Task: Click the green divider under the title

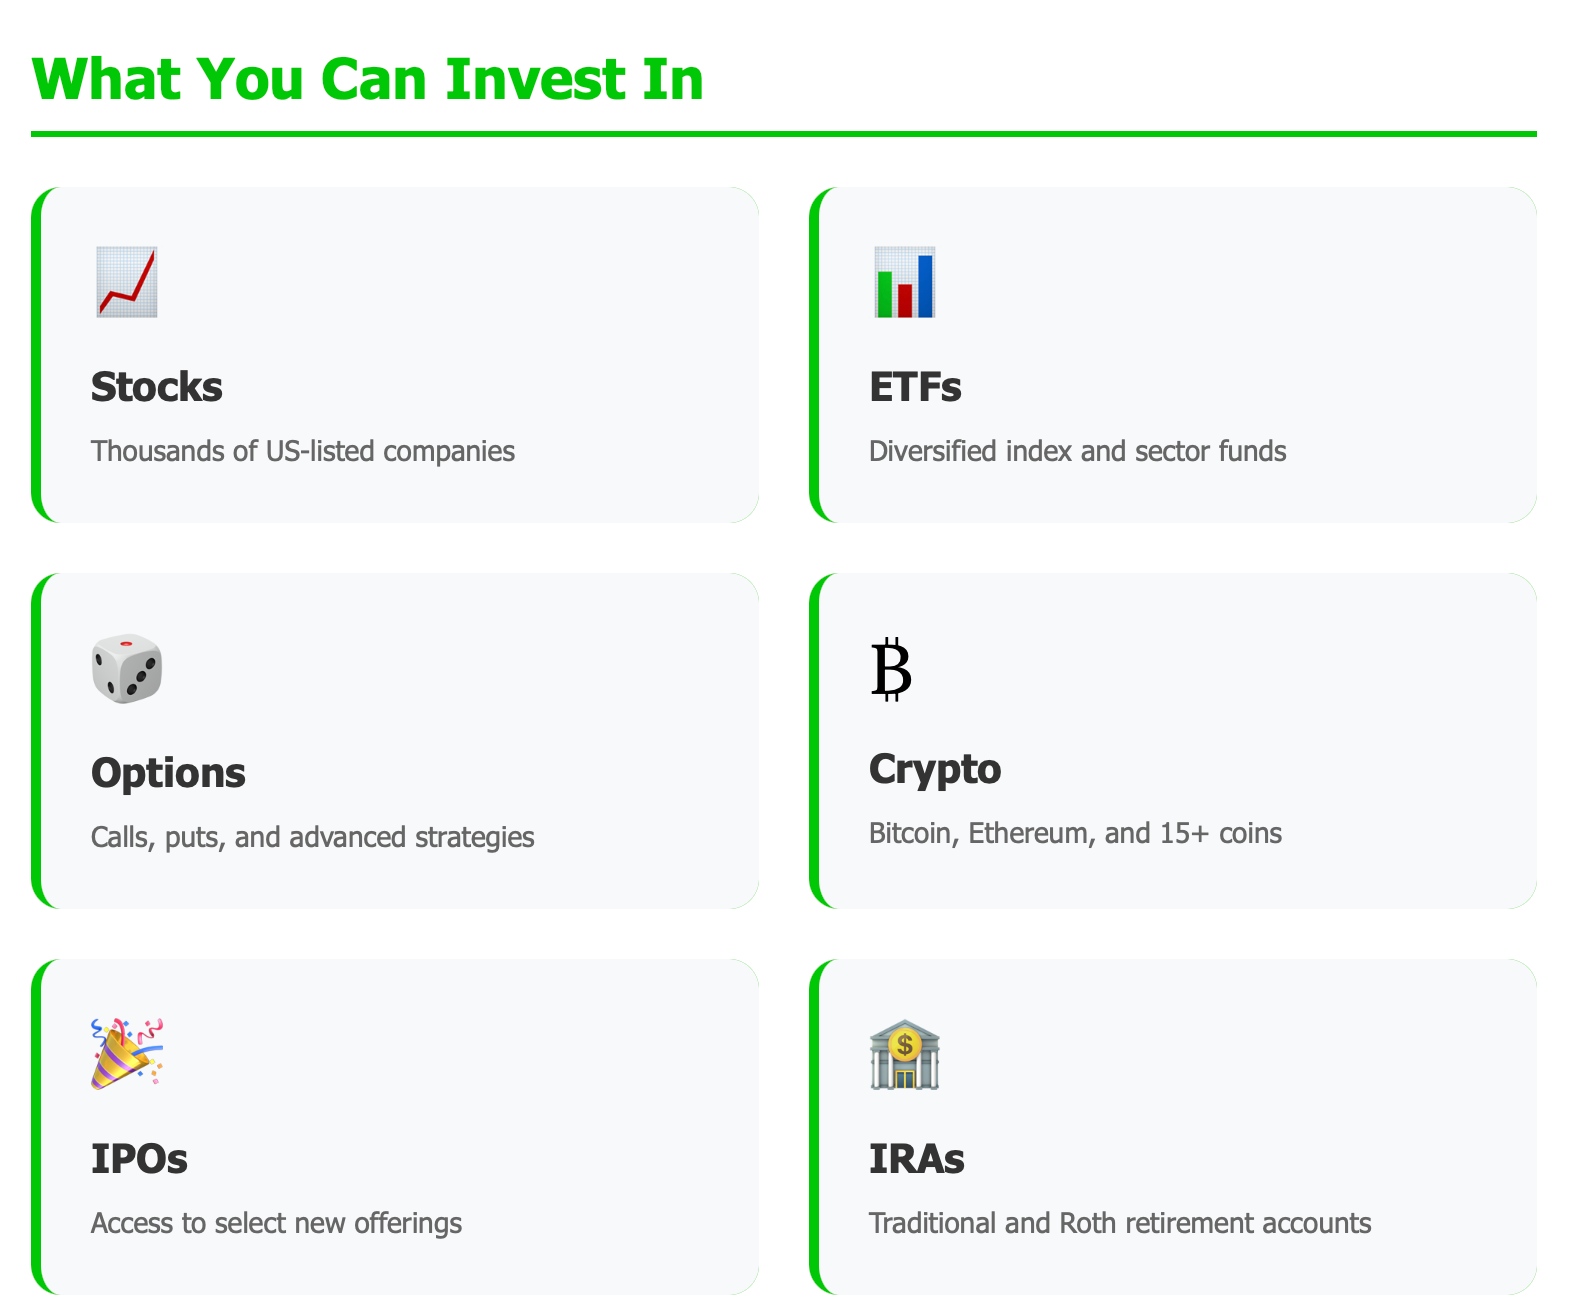Action: (x=785, y=131)
